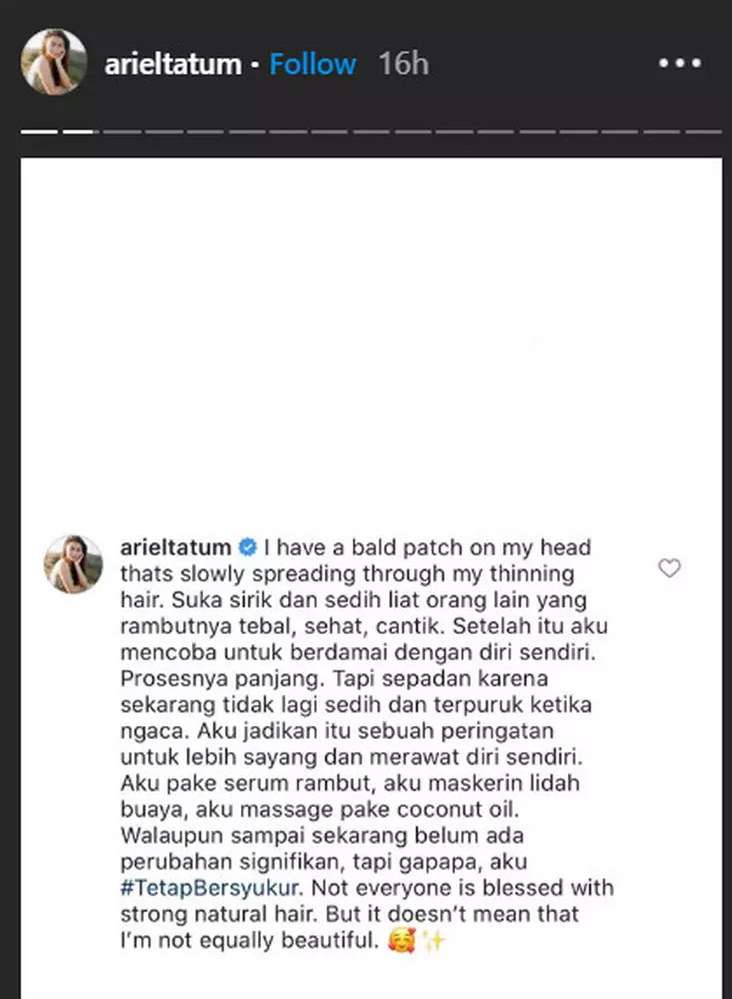The width and height of the screenshot is (732, 999).
Task: Select the fourth story progress segment
Action: pos(163,132)
